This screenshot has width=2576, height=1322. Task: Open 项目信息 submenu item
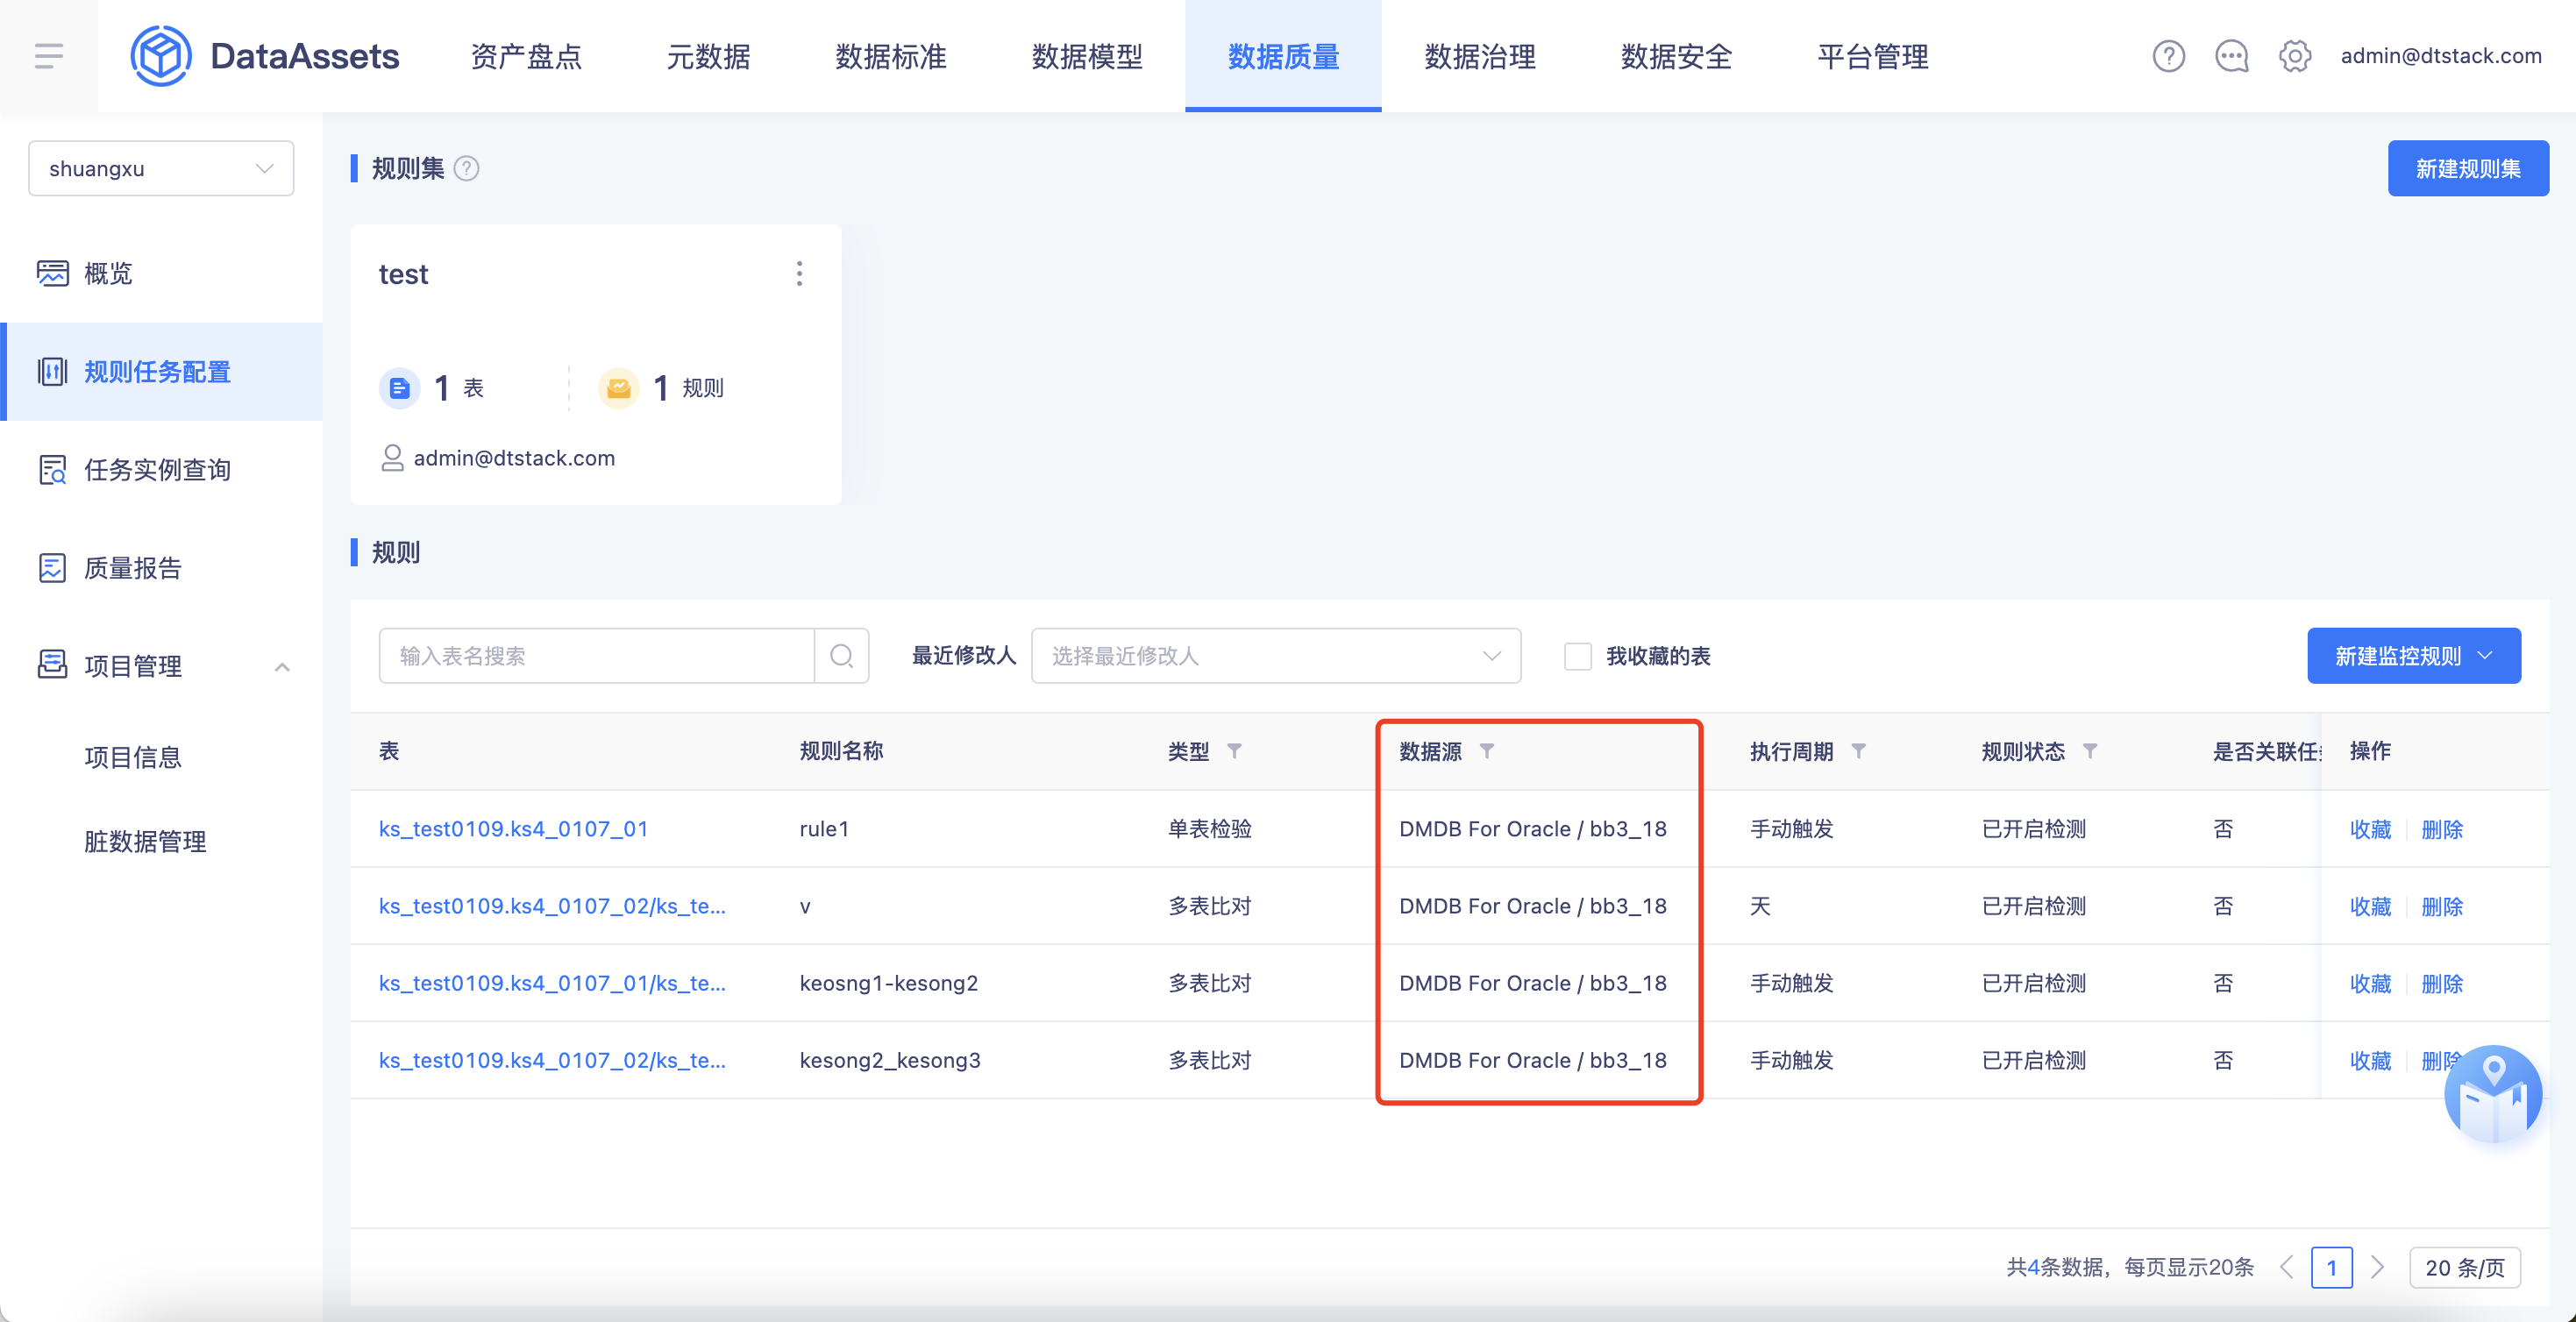(133, 757)
